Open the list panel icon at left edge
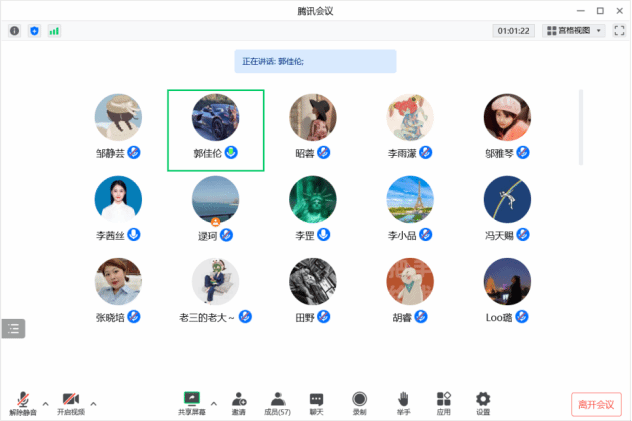Image resolution: width=632 pixels, height=421 pixels. pyautogui.click(x=13, y=328)
